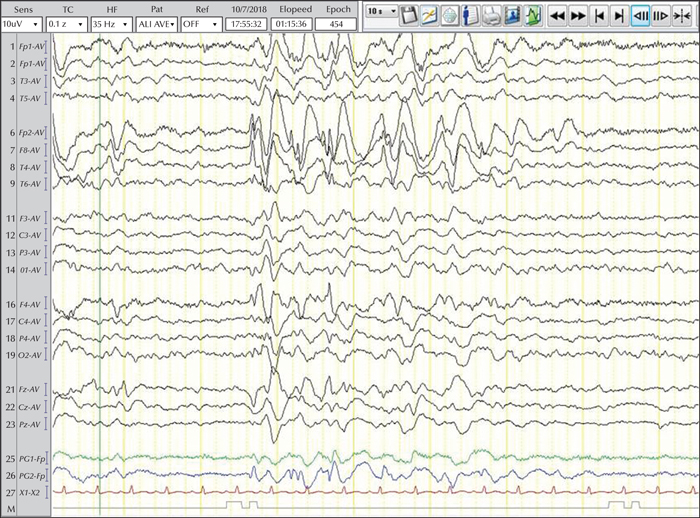This screenshot has width=700, height=518.
Task: Click the date 10/7/2018 label
Action: click(249, 9)
